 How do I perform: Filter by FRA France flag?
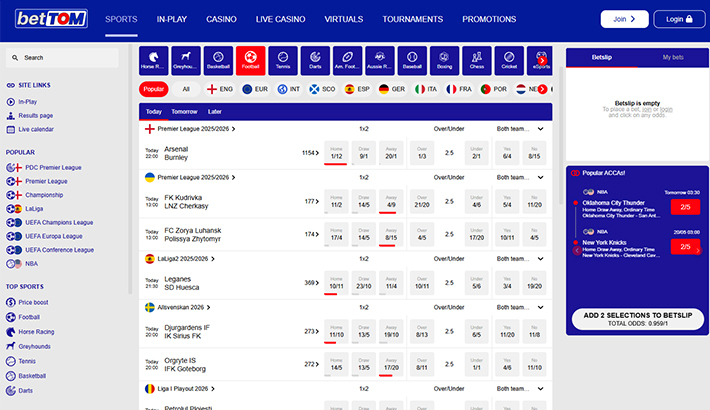pos(459,89)
